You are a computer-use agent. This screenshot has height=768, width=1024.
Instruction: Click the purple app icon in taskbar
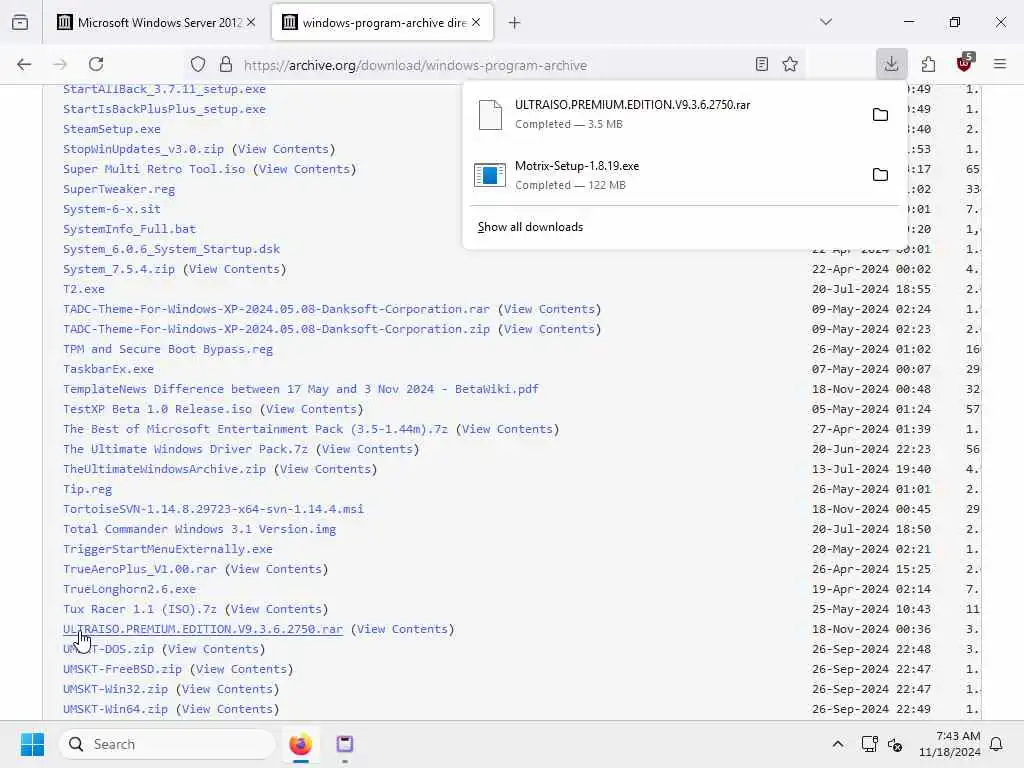pos(345,744)
